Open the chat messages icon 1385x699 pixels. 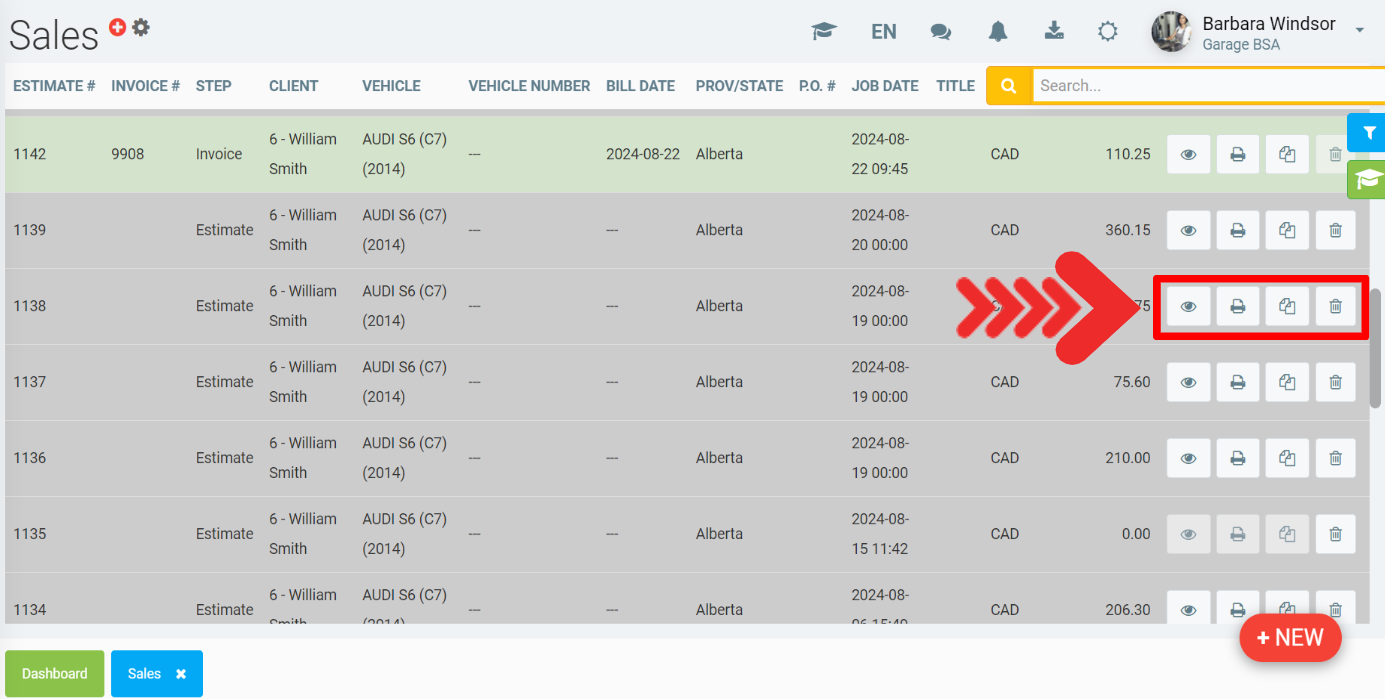coord(940,32)
